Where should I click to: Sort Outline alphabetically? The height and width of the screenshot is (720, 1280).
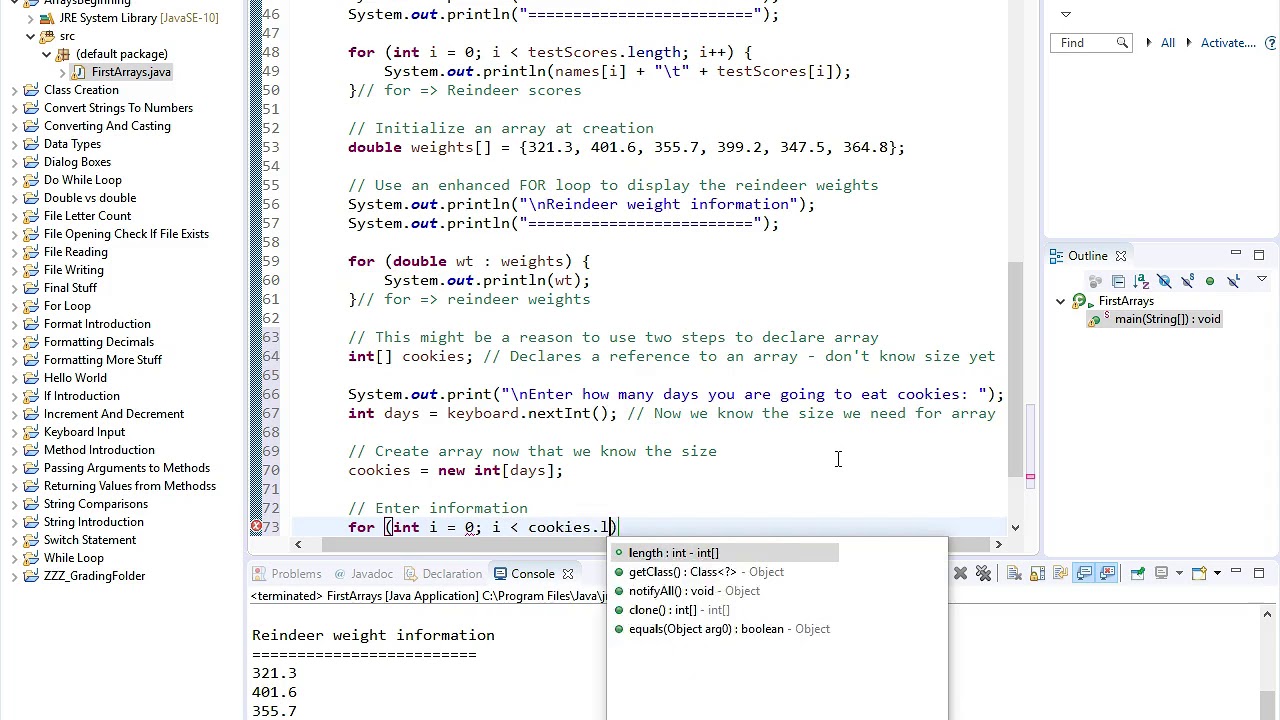(x=1141, y=281)
